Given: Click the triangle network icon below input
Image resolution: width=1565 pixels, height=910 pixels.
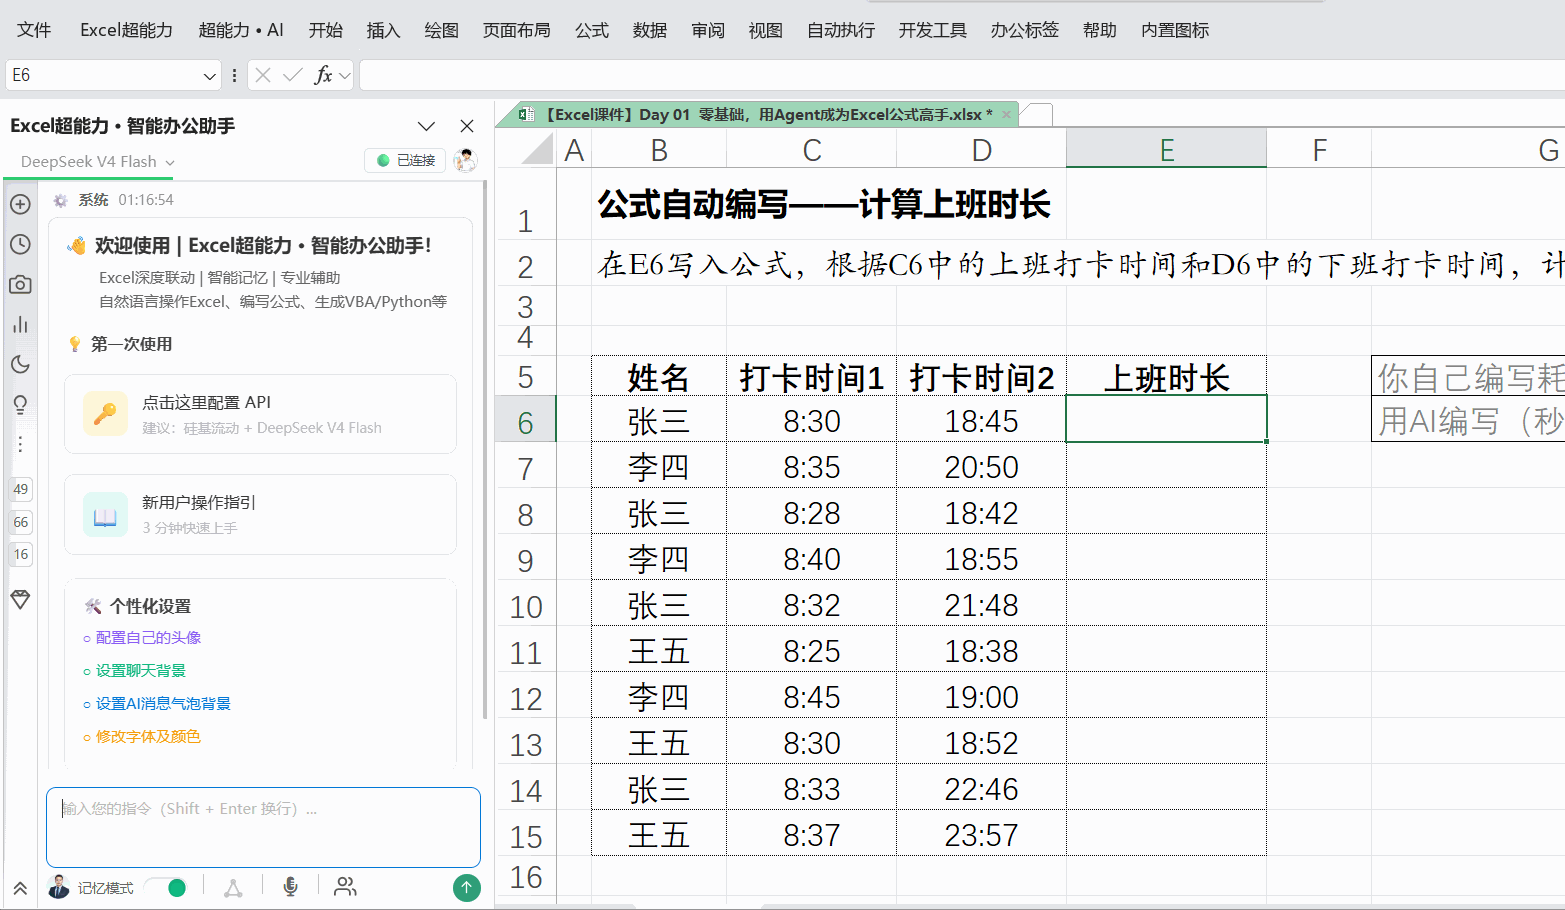Looking at the screenshot, I should tap(233, 887).
